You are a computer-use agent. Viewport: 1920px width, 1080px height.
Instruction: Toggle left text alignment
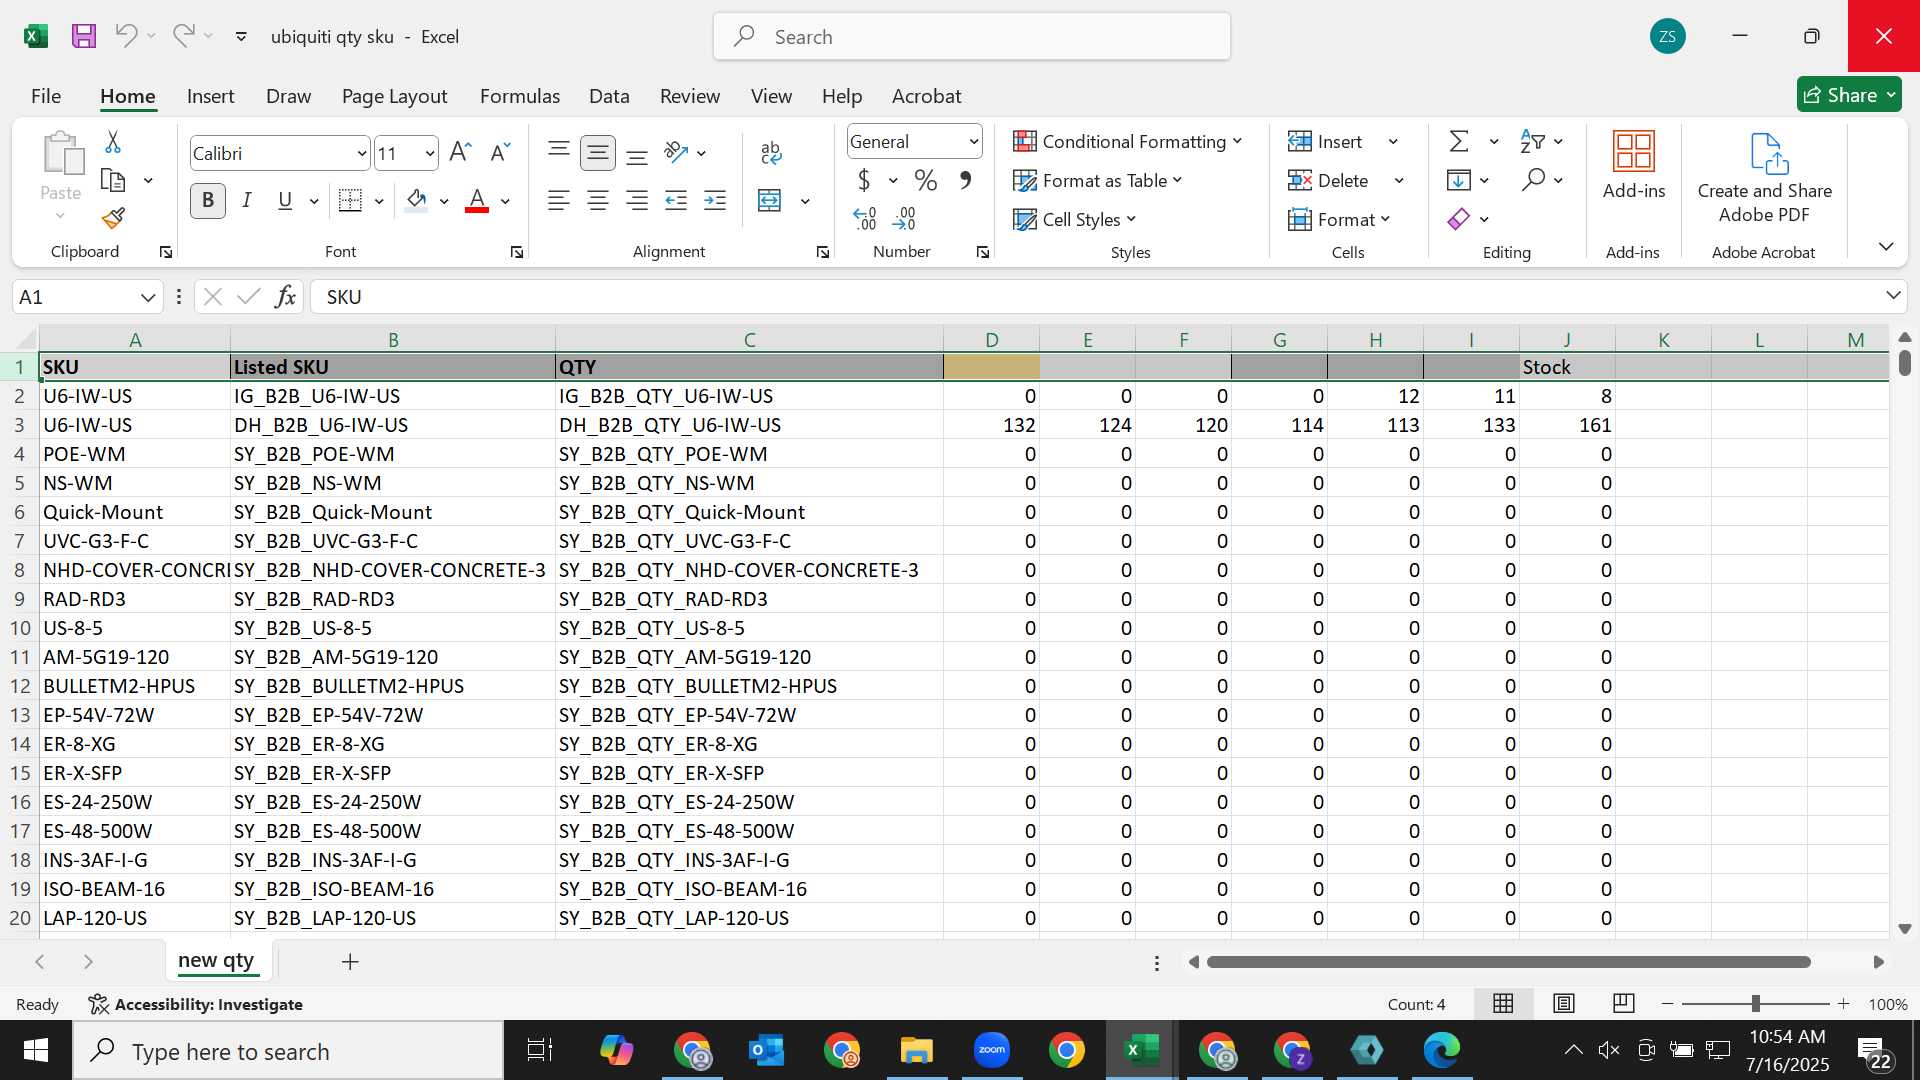559,201
